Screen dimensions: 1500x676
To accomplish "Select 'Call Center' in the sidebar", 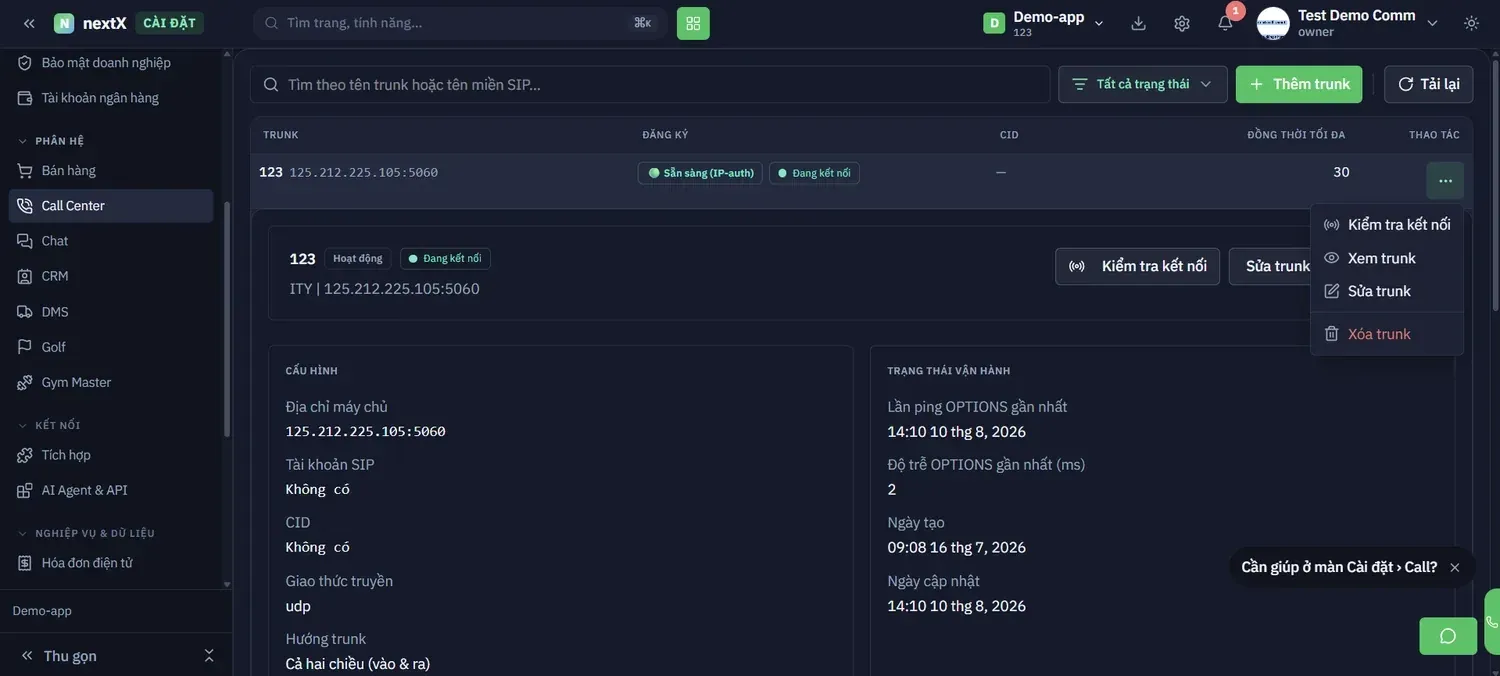I will (x=111, y=206).
